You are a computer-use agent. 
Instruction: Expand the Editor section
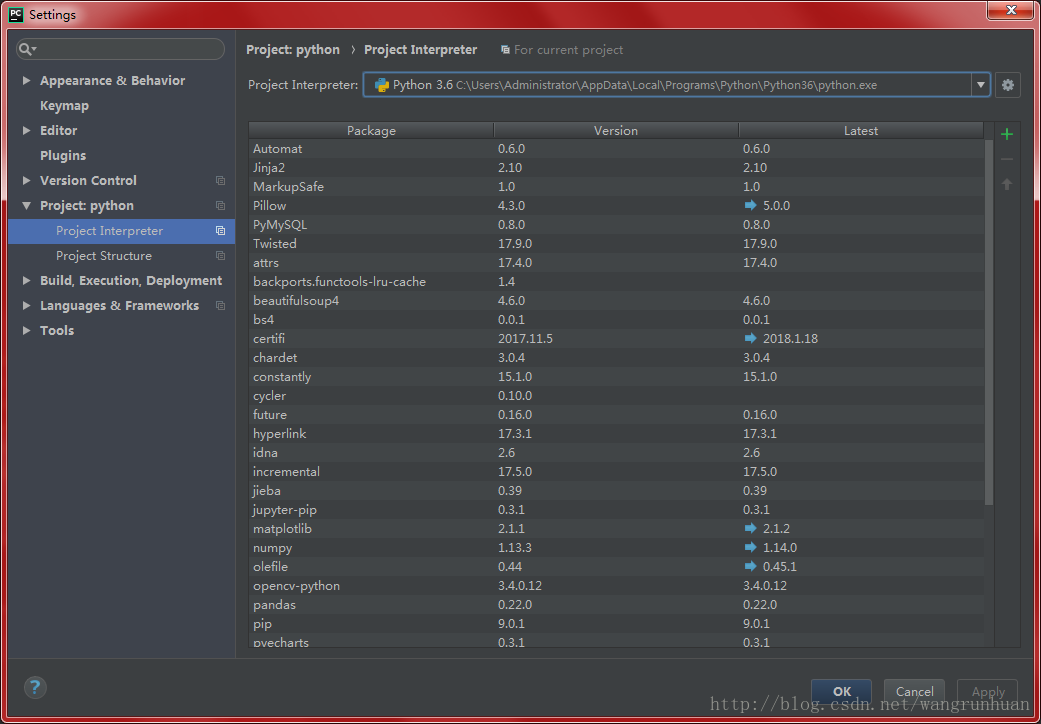point(27,131)
